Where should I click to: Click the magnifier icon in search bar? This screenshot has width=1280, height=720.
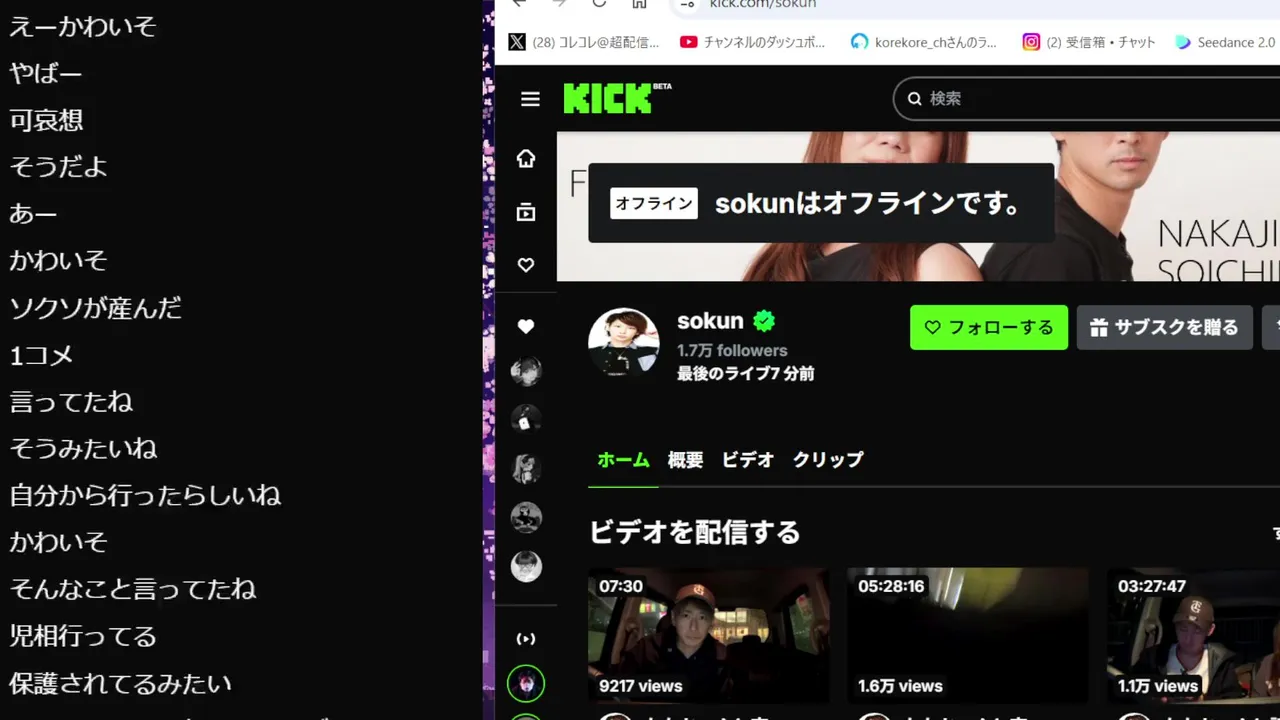pyautogui.click(x=914, y=98)
